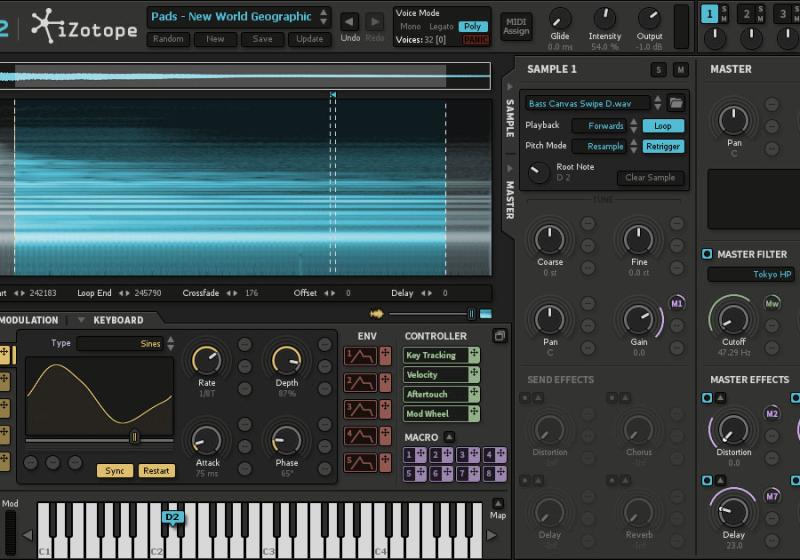This screenshot has height=560, width=800.
Task: Open Master Filter type Tokyo HP dropdown
Action: click(750, 274)
